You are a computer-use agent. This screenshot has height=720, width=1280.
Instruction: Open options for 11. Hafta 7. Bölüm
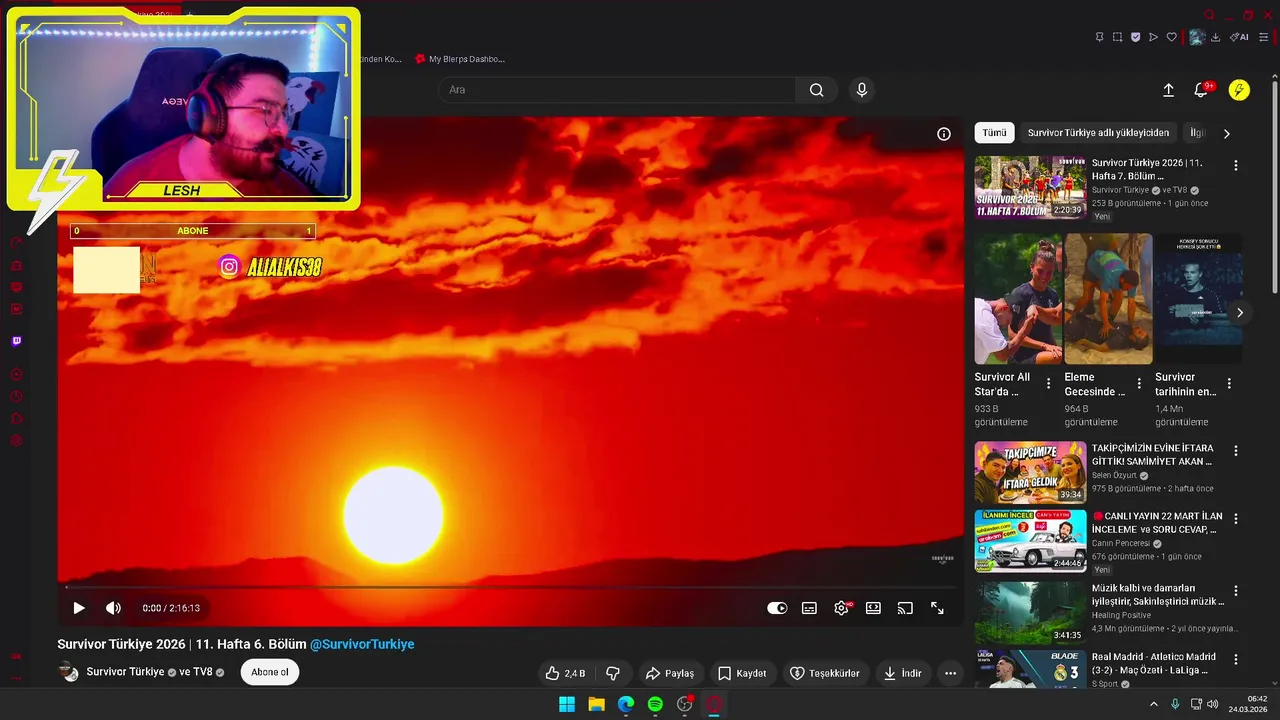[x=1235, y=166]
